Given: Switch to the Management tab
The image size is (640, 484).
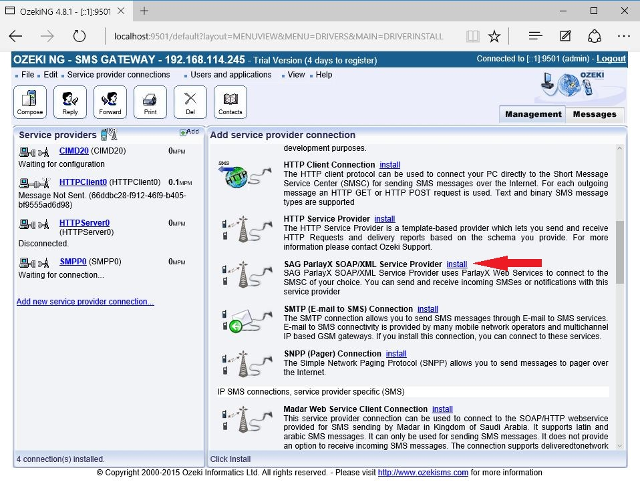Looking at the screenshot, I should click(x=533, y=114).
